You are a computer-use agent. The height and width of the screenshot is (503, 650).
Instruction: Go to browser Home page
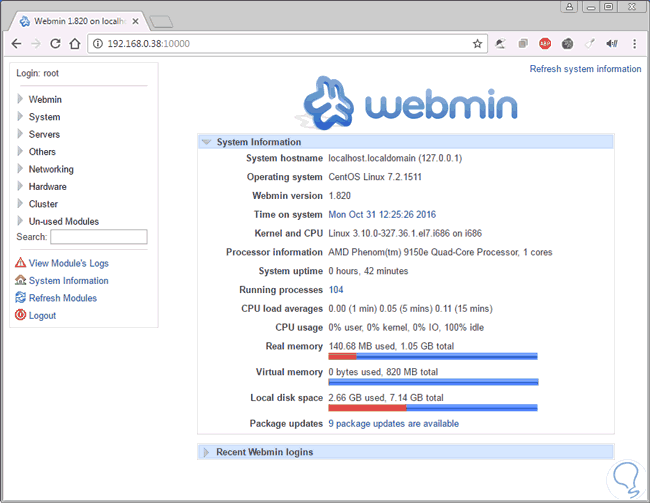point(75,44)
